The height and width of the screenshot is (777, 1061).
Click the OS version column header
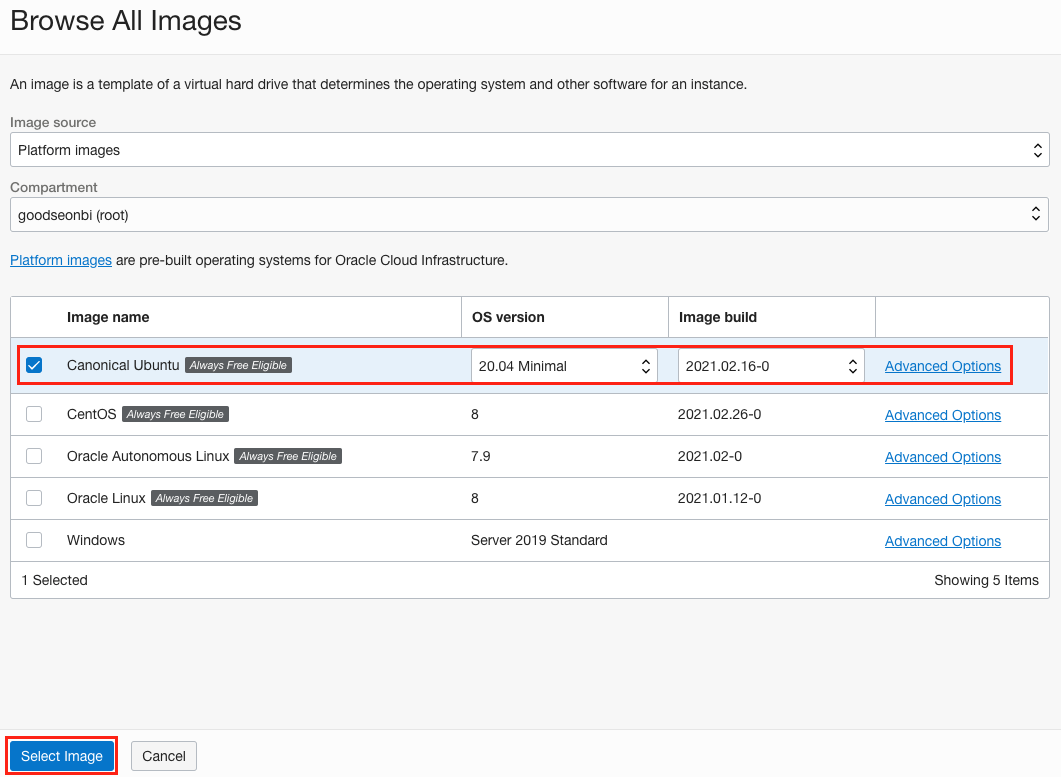point(508,317)
